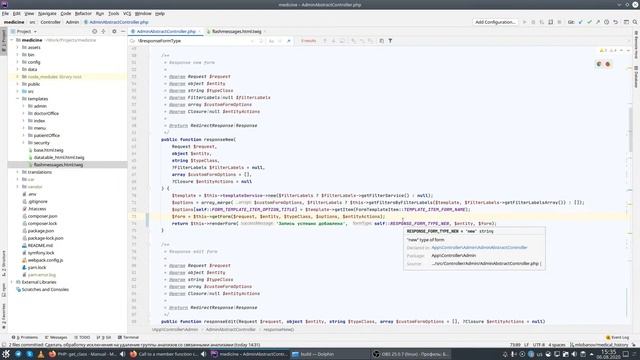Collapse the templates folder
Viewport: 640px width, 360px height.
[x=18, y=99]
